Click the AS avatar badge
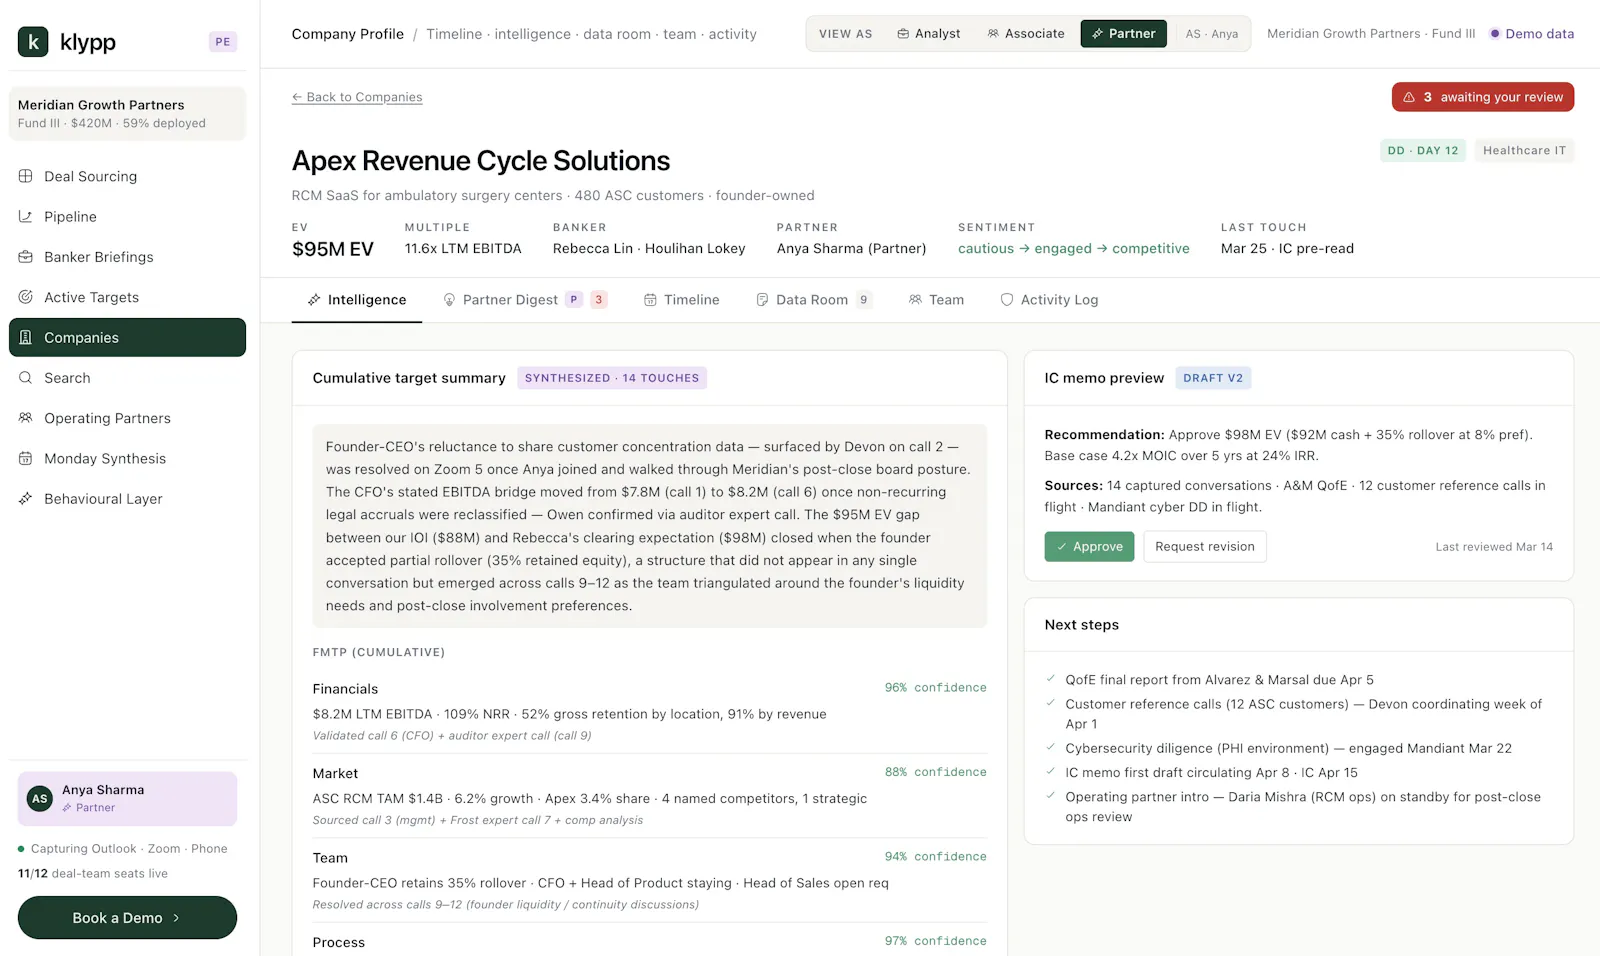Viewport: 1600px width, 956px height. [x=40, y=798]
